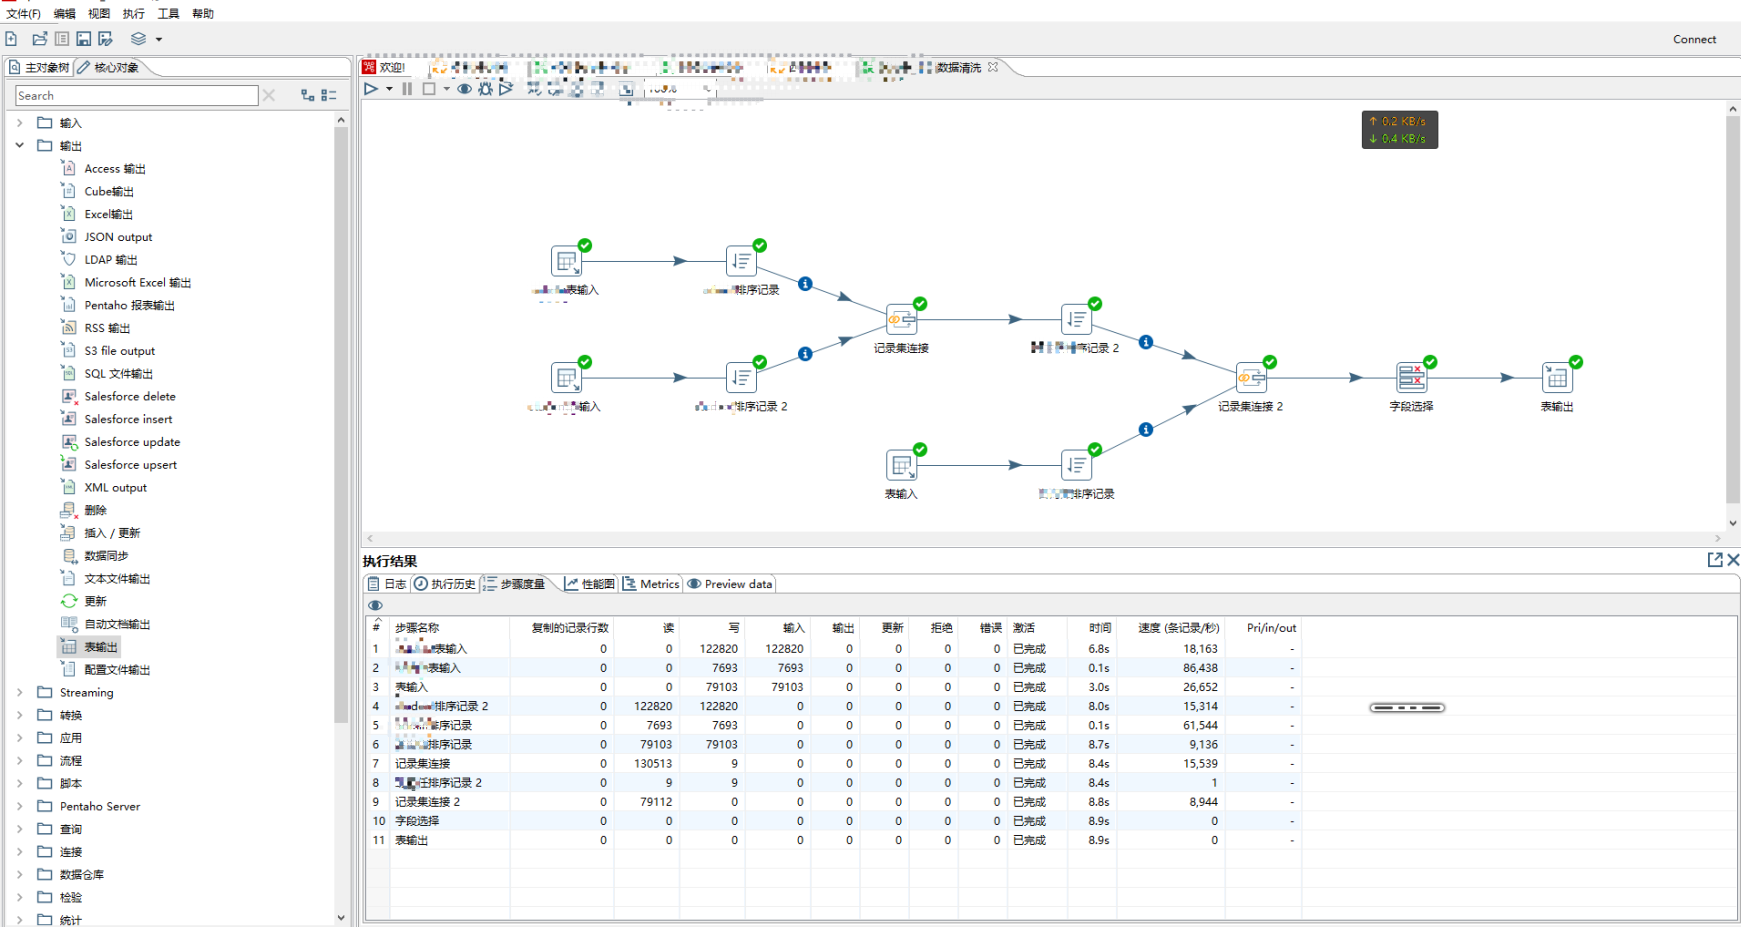Switch to the 日志 tab
The width and height of the screenshot is (1741, 927).
387,584
